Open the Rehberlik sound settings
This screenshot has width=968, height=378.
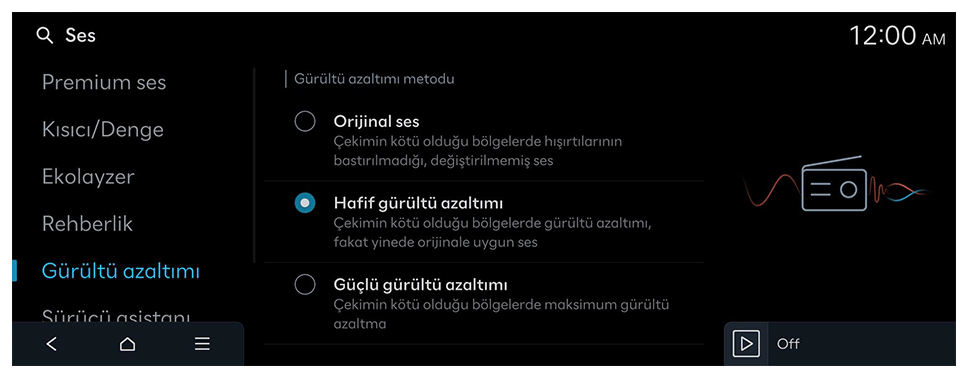[x=87, y=224]
